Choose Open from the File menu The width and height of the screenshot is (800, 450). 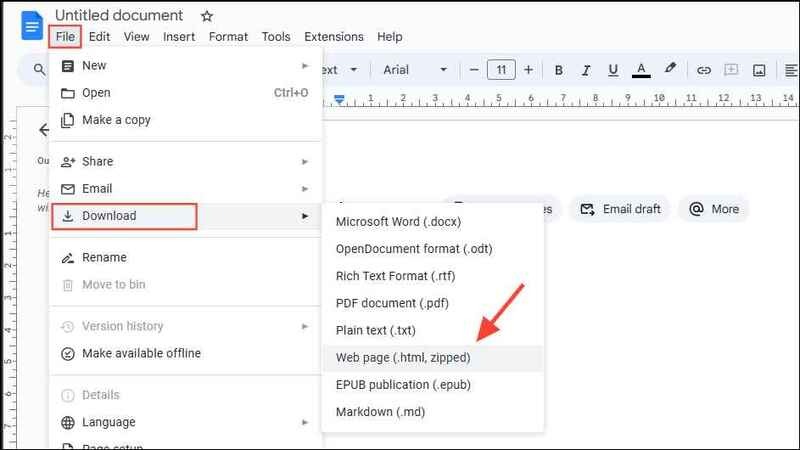click(186, 93)
